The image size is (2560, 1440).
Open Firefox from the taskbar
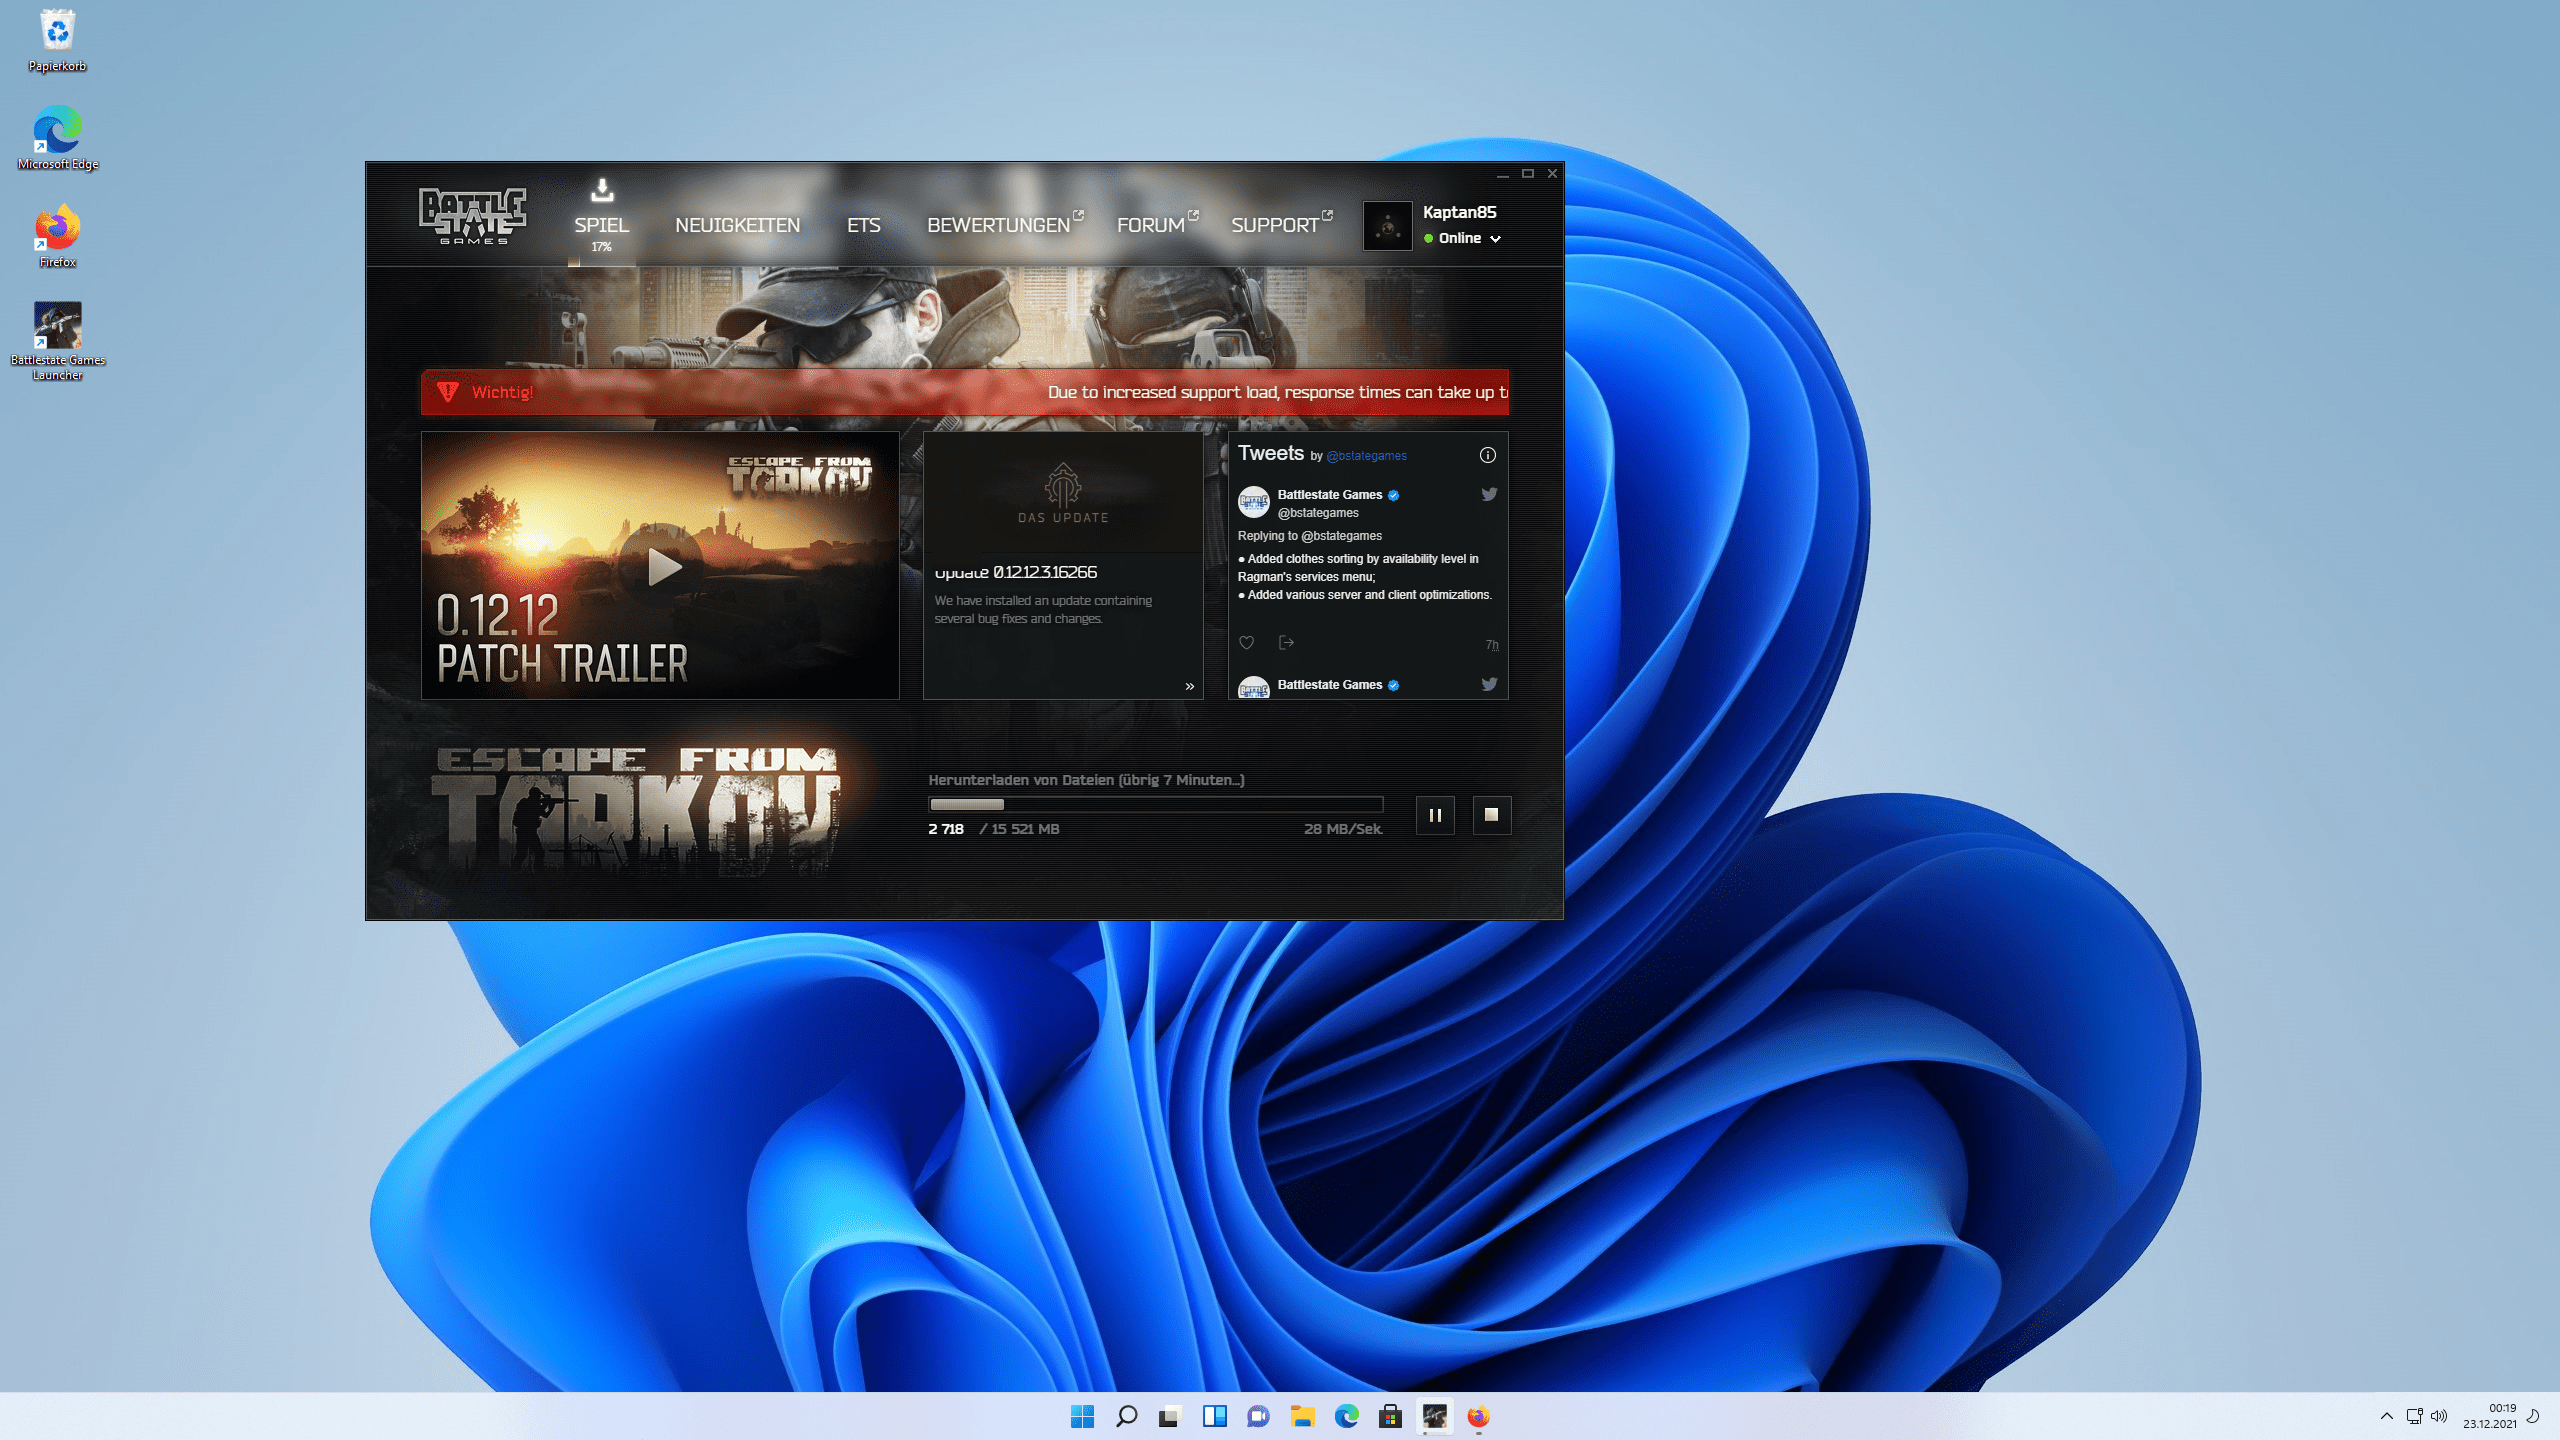[x=1478, y=1416]
